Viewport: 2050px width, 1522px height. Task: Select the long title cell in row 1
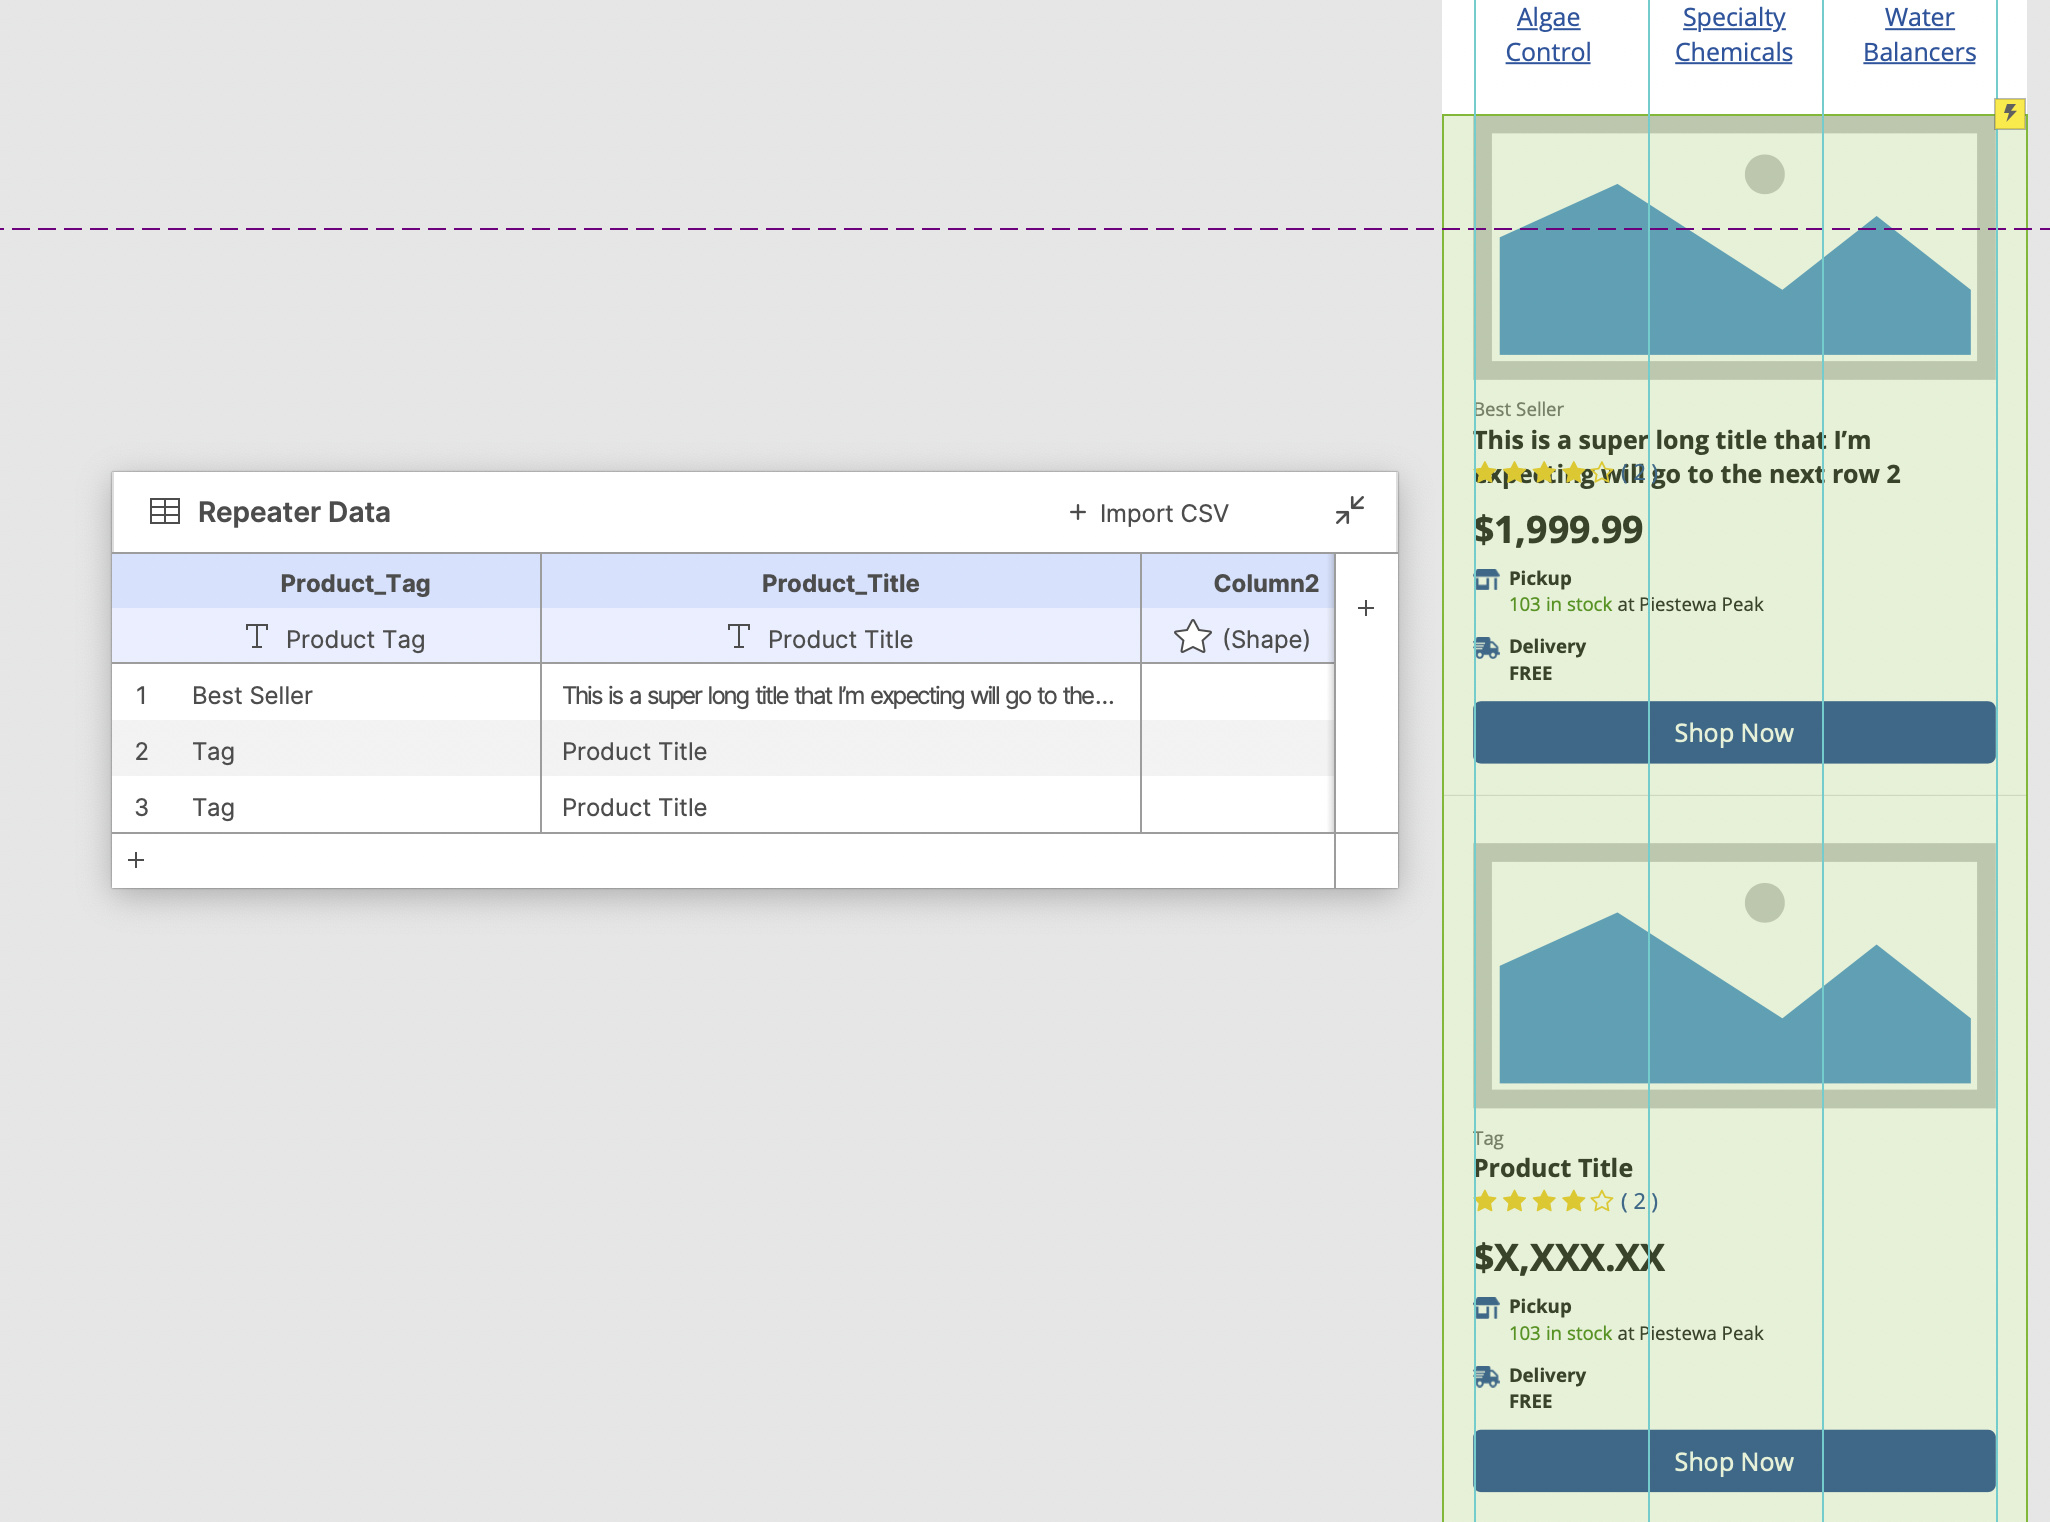point(838,695)
